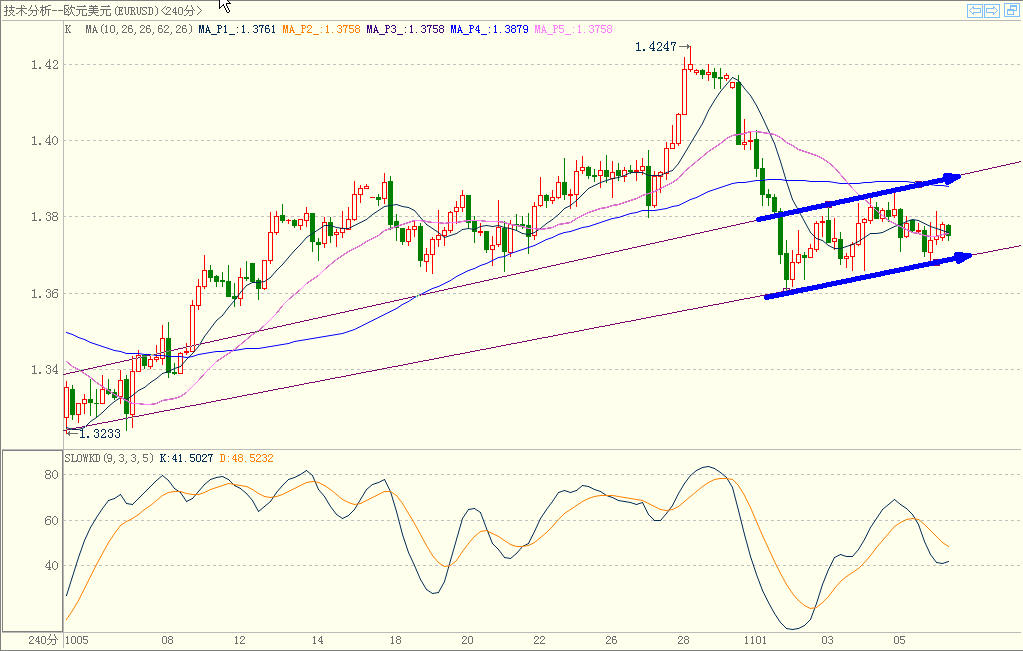Click the restore window icon at top right
The width and height of the screenshot is (1023, 651).
tap(1013, 10)
